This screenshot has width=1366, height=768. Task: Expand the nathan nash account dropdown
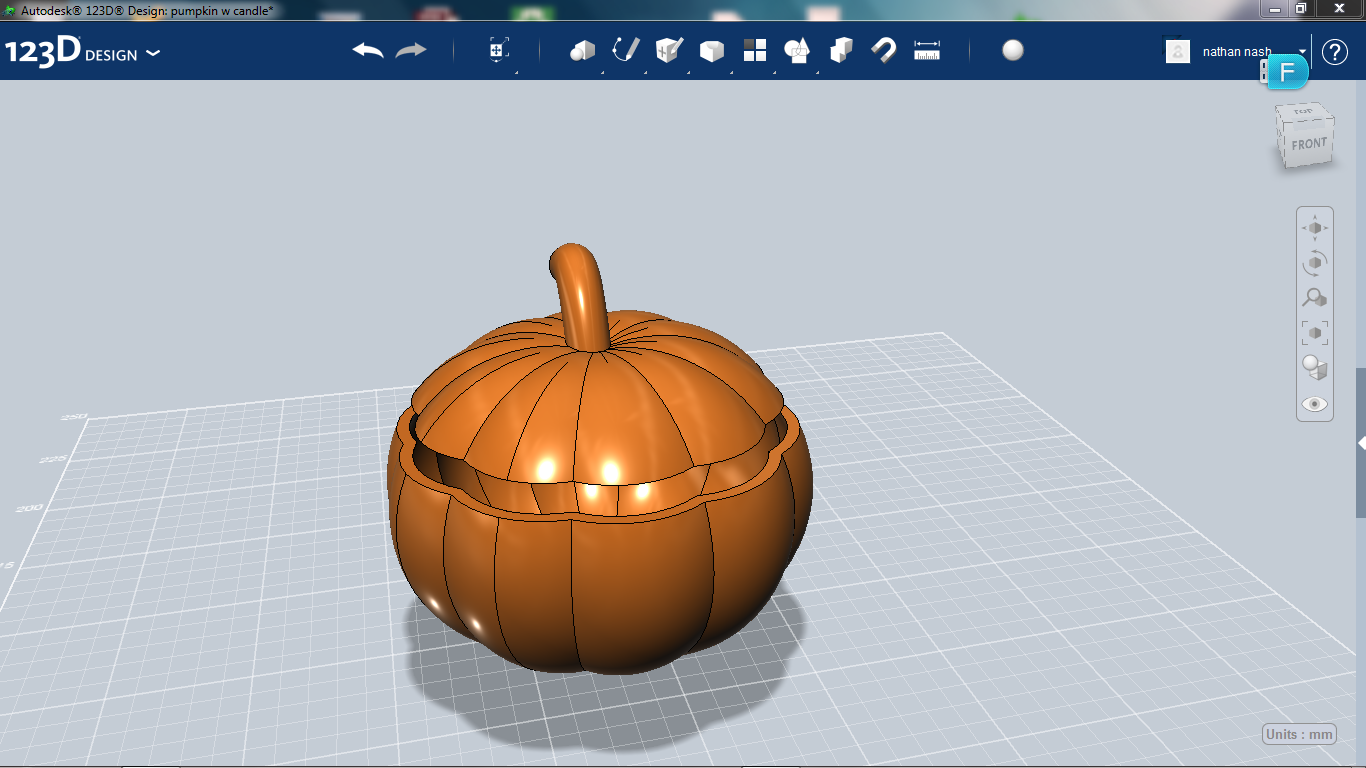[1303, 52]
